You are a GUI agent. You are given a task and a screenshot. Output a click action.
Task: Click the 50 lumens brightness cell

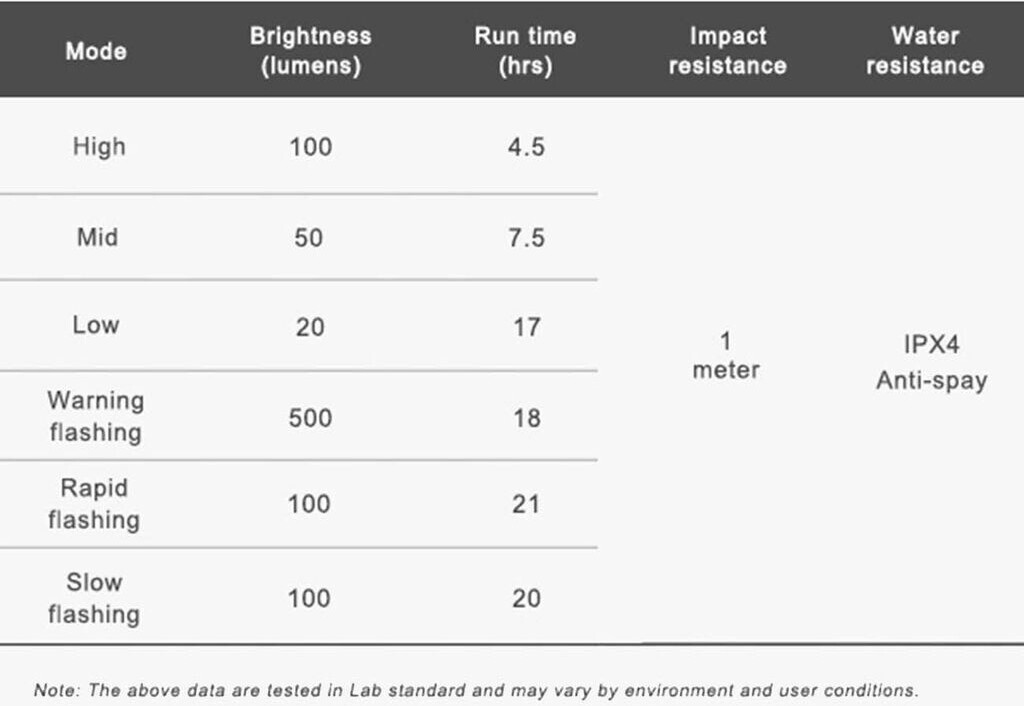tap(310, 238)
